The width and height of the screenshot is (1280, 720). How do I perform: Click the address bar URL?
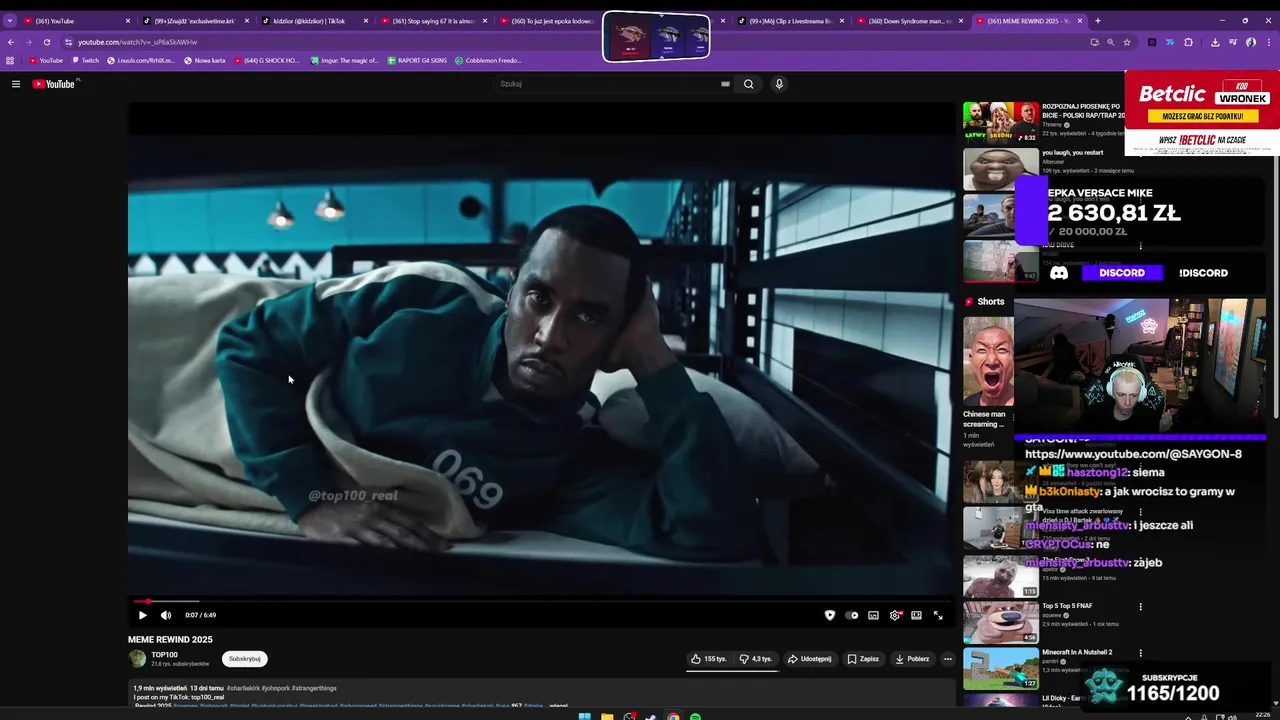tap(138, 42)
